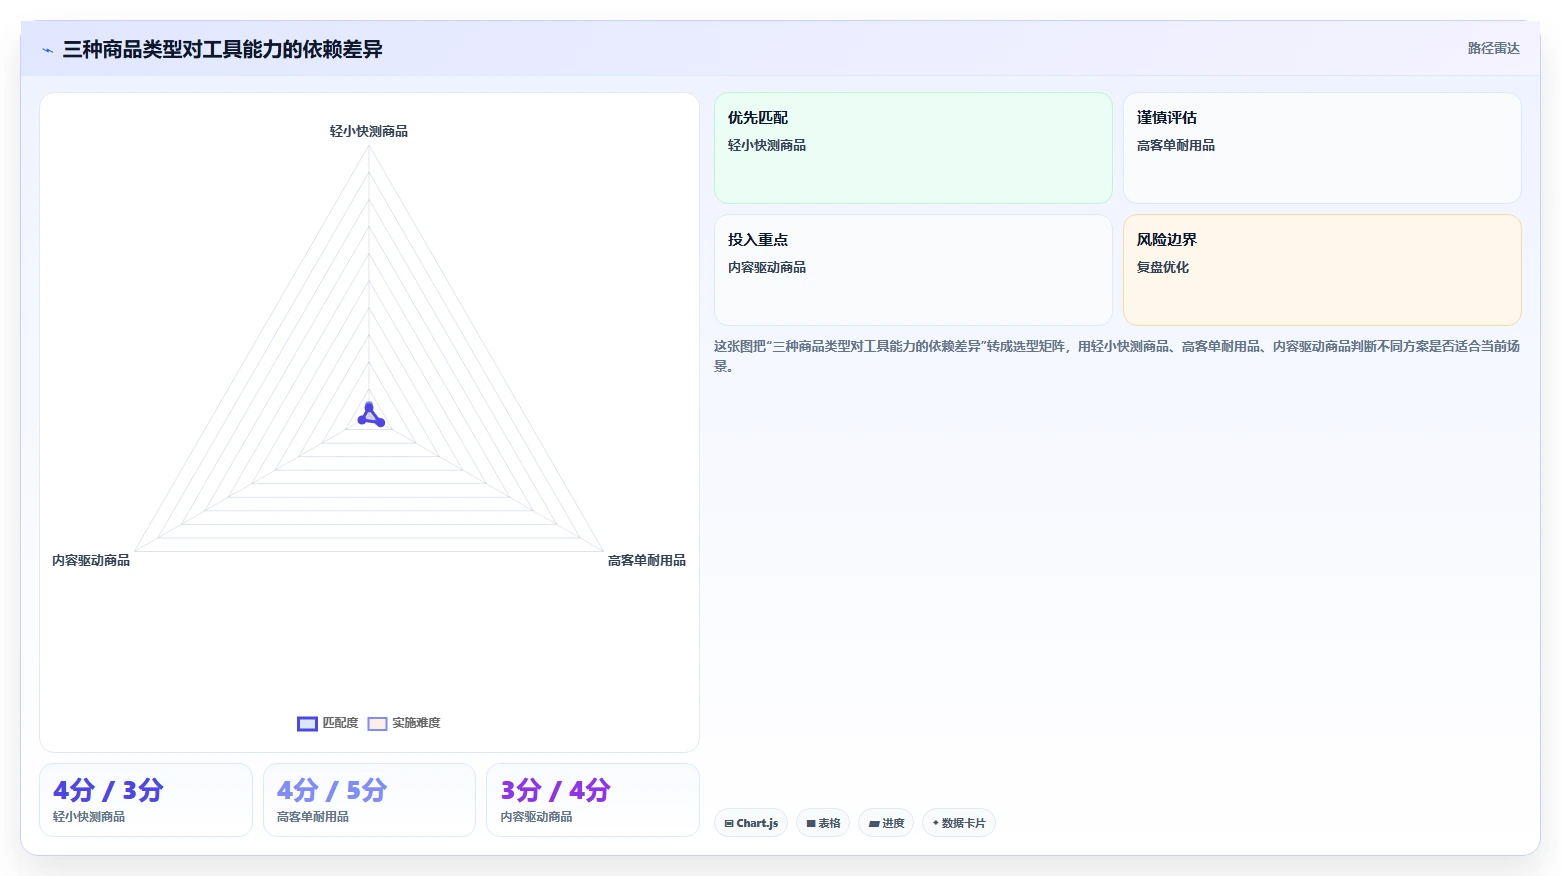Open the 谨慎评估 card

[x=1322, y=148]
